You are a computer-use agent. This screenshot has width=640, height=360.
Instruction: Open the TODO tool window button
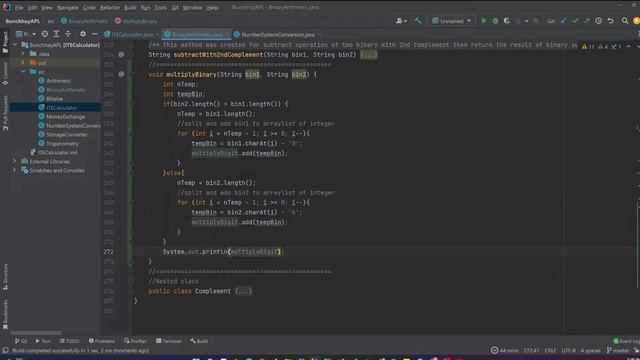(x=69, y=341)
